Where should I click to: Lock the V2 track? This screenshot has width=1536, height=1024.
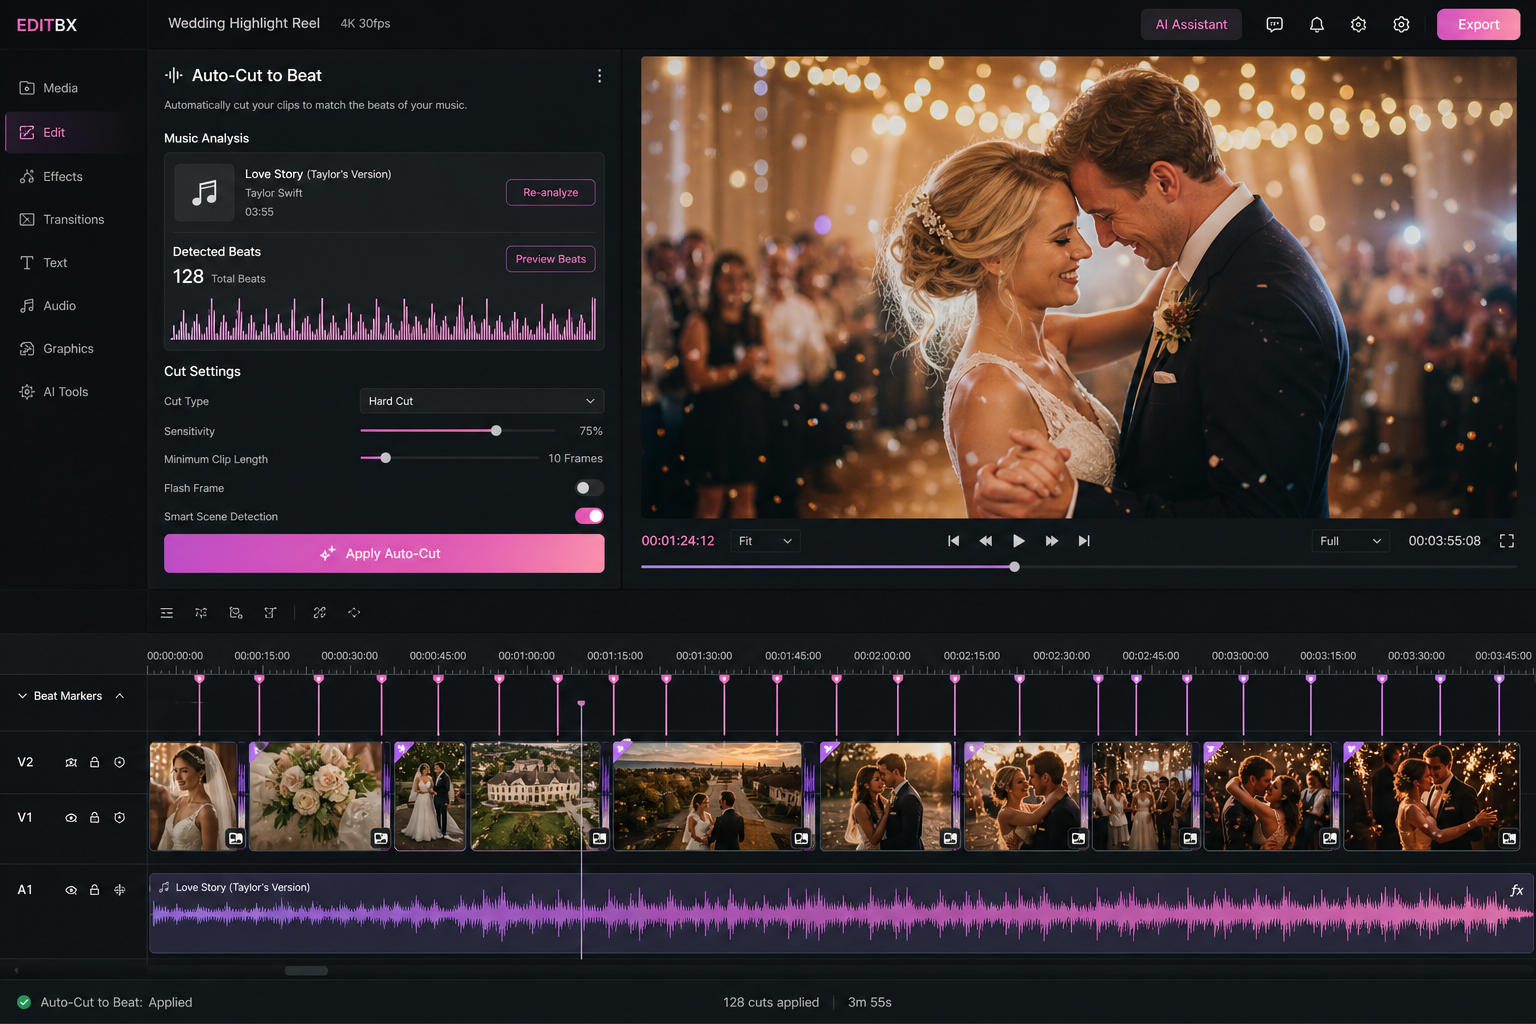tap(95, 762)
